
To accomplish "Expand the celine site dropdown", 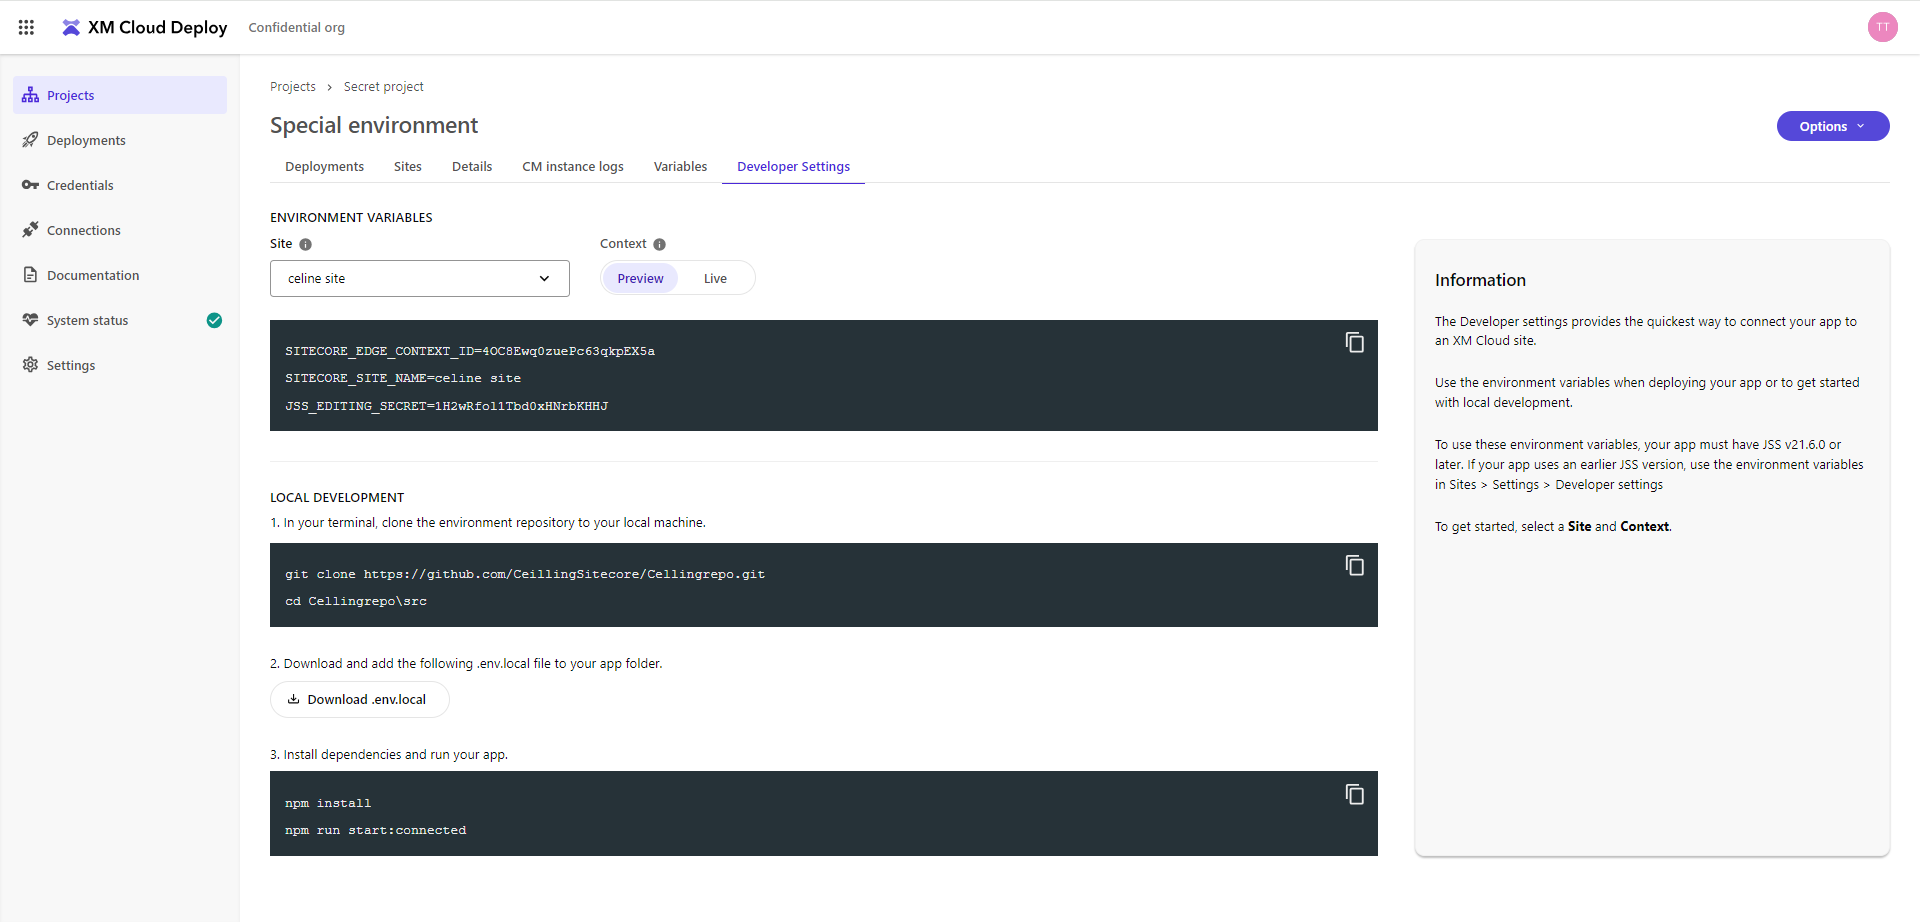I will tap(419, 278).
